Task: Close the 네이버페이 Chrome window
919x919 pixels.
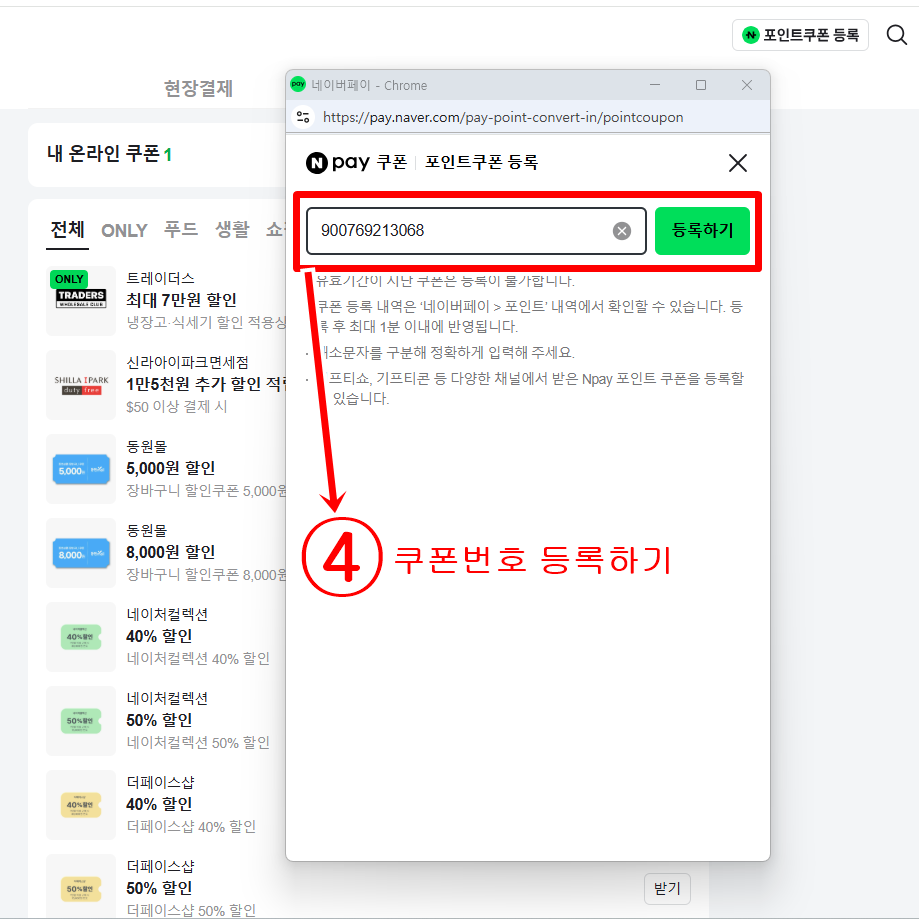Action: [x=747, y=85]
